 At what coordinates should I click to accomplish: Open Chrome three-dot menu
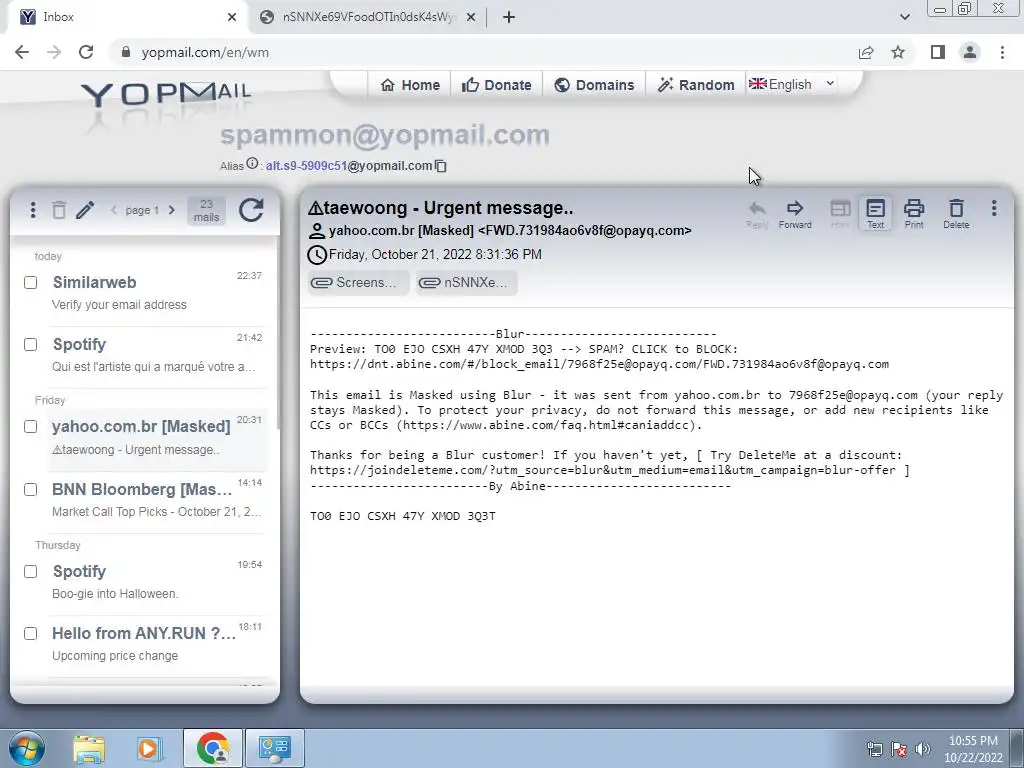click(1002, 52)
